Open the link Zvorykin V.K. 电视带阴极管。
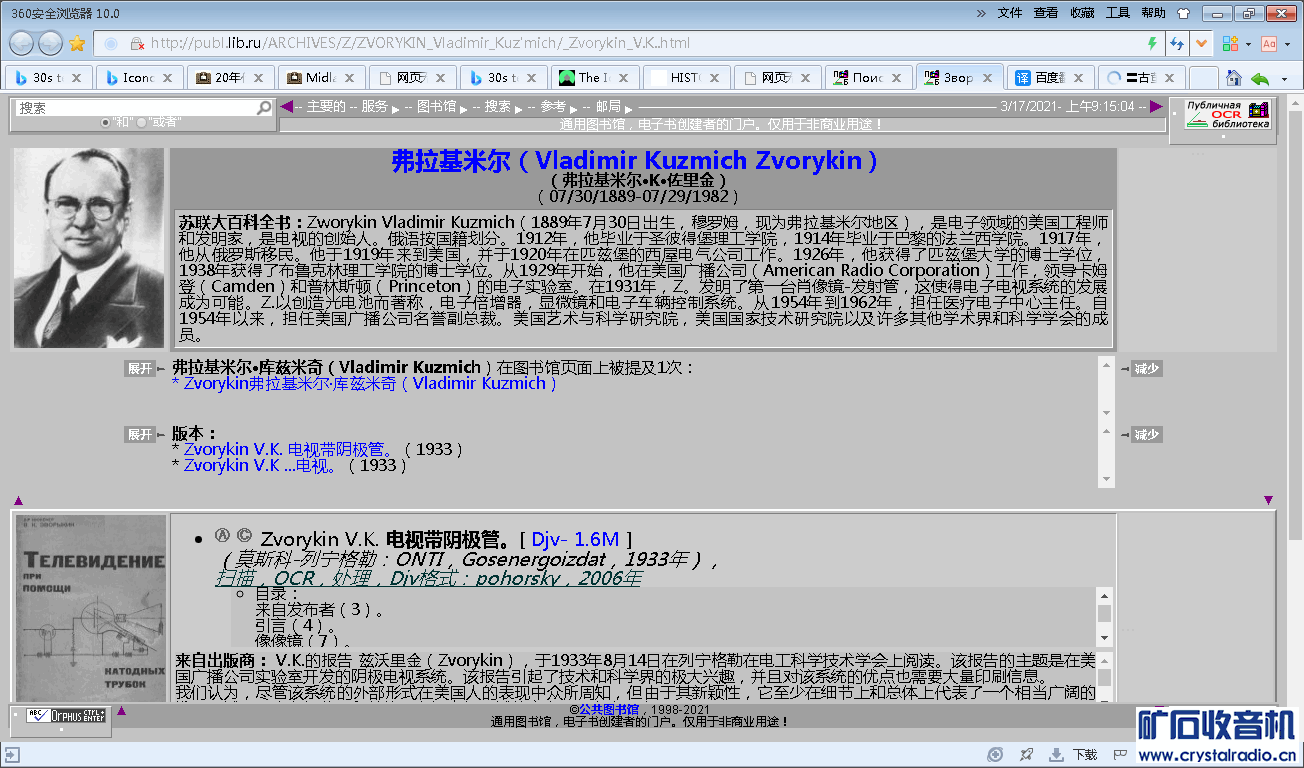 tap(290, 449)
